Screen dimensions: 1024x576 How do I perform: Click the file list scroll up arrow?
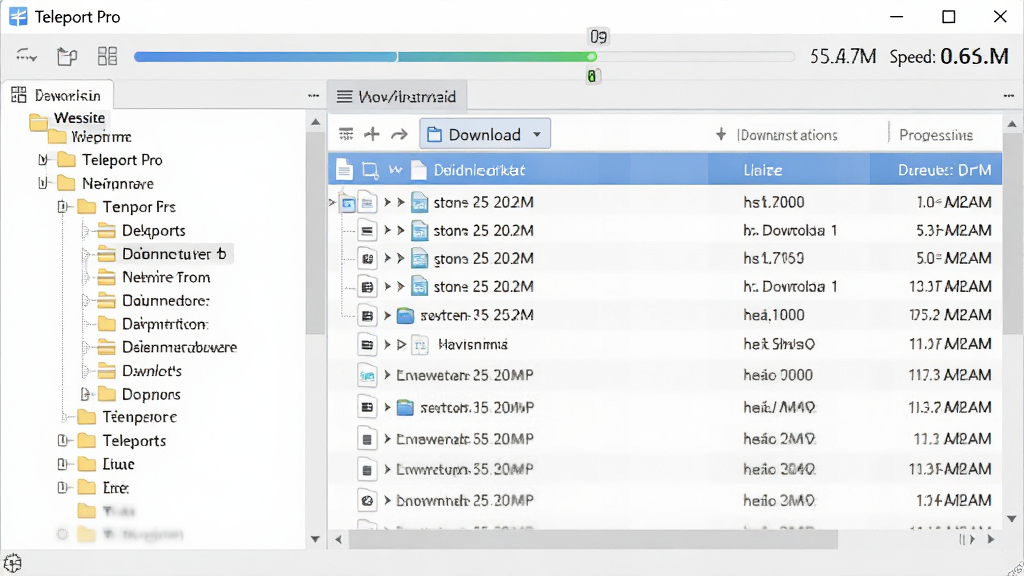(1012, 124)
